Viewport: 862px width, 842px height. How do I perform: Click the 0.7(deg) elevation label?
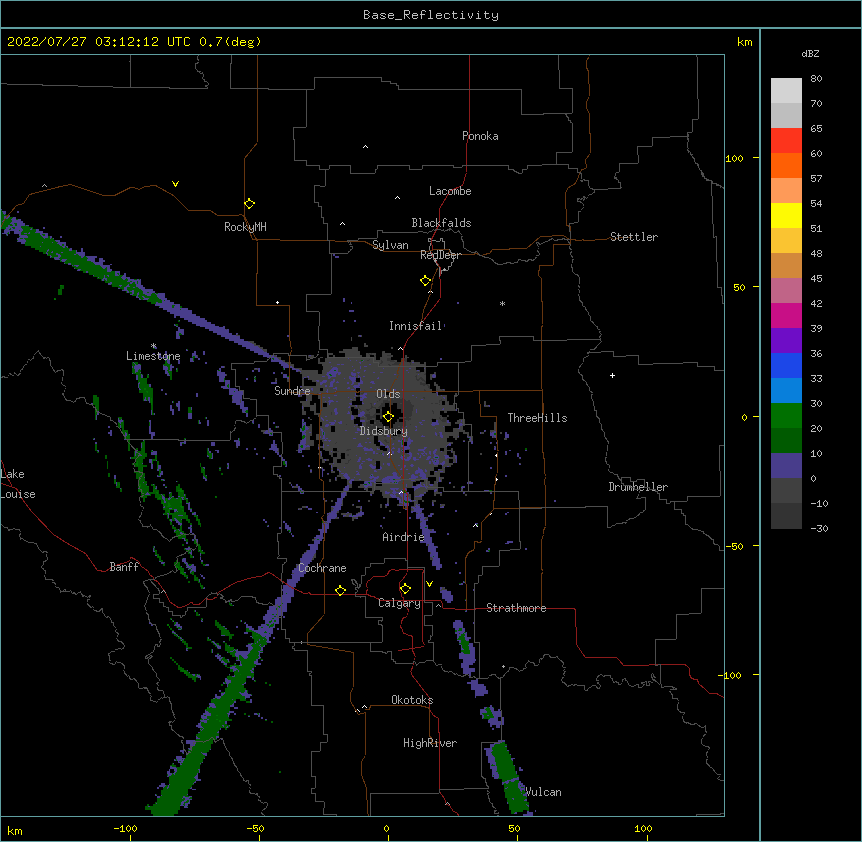230,42
